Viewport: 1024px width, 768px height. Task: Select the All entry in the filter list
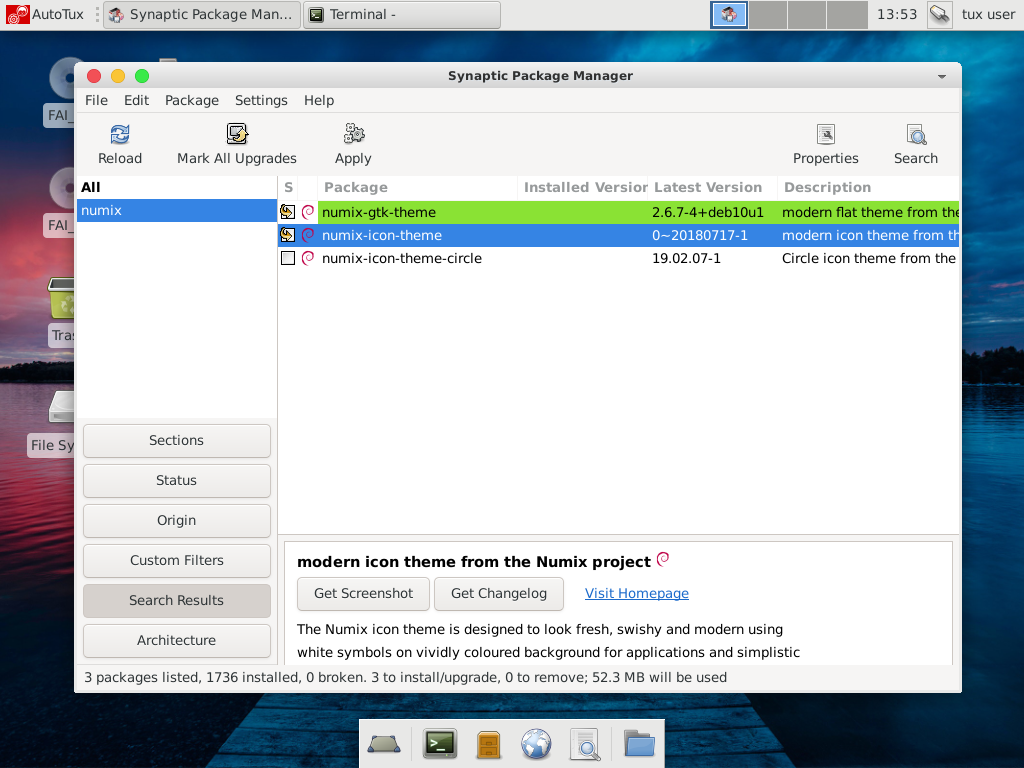pos(177,187)
